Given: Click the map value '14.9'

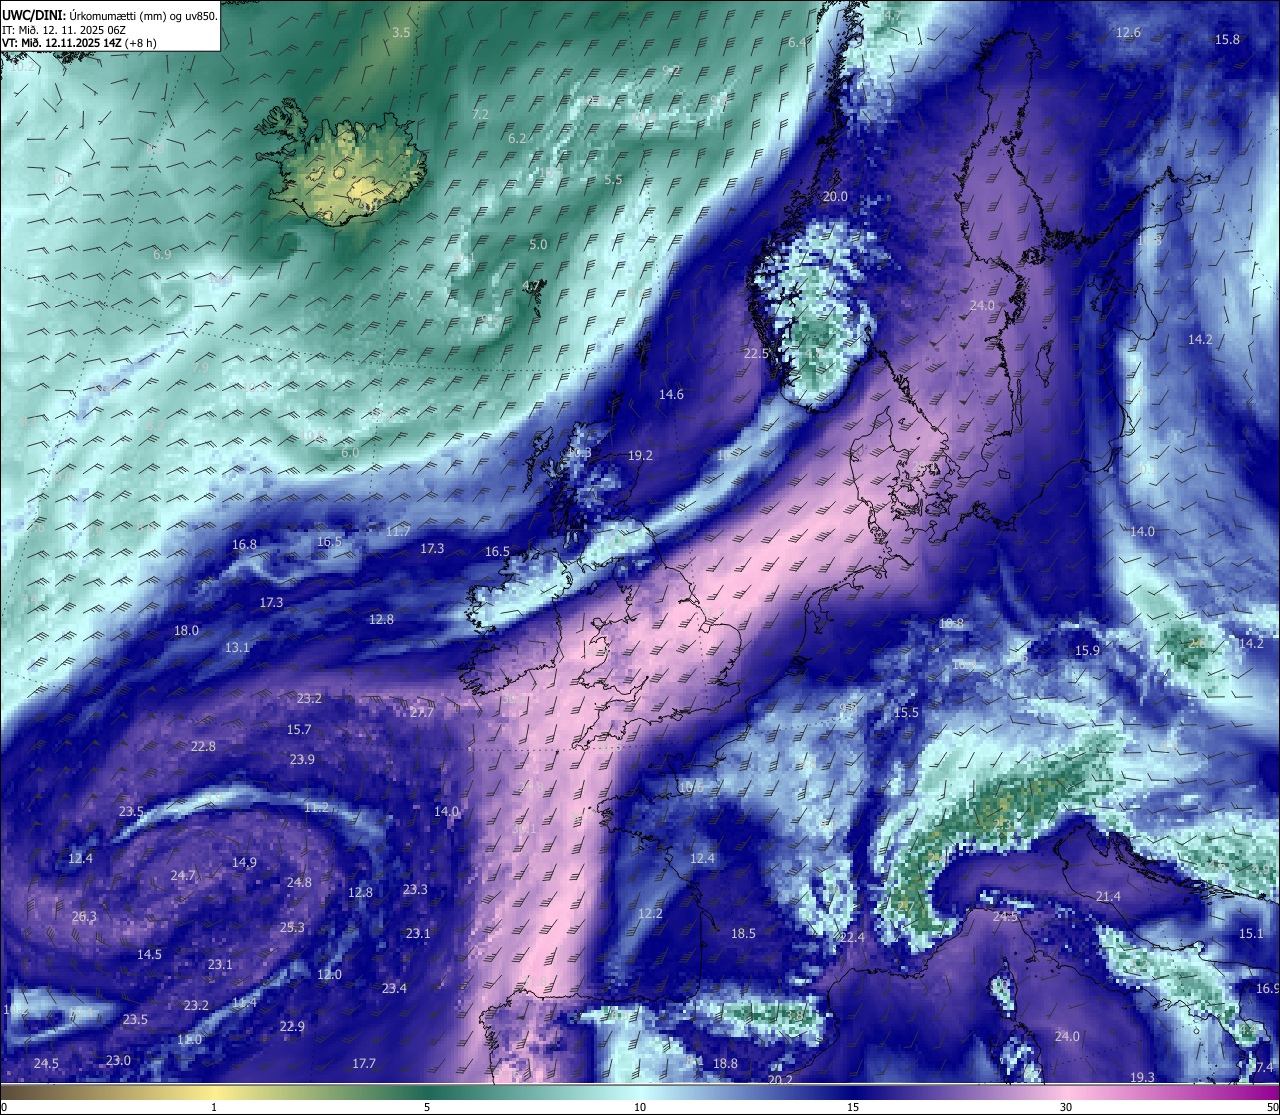Looking at the screenshot, I should click(x=244, y=863).
